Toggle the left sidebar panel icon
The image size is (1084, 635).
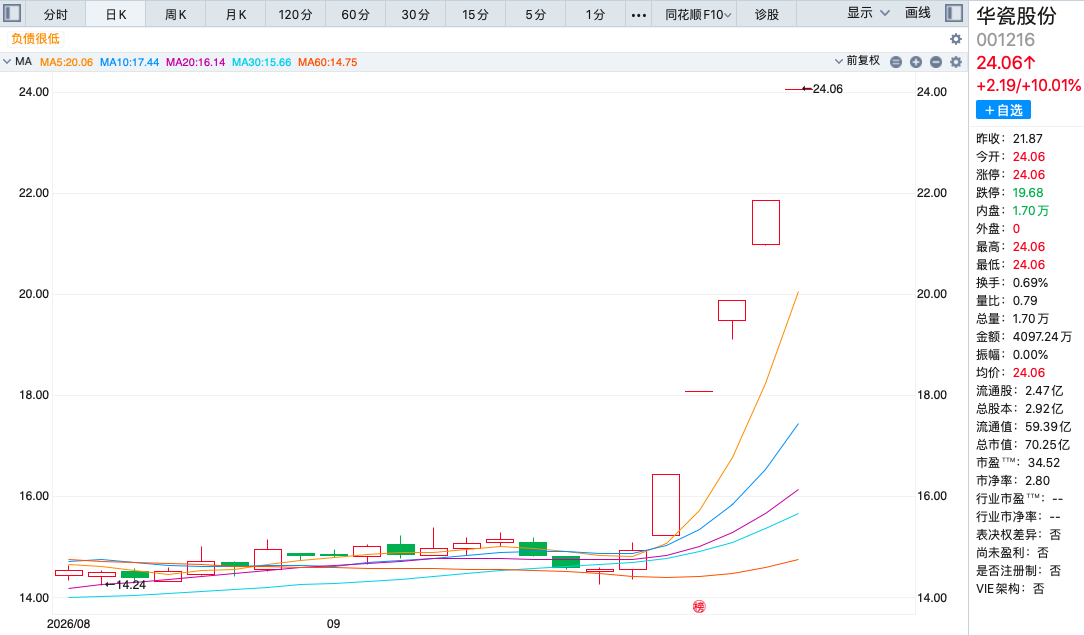point(12,13)
